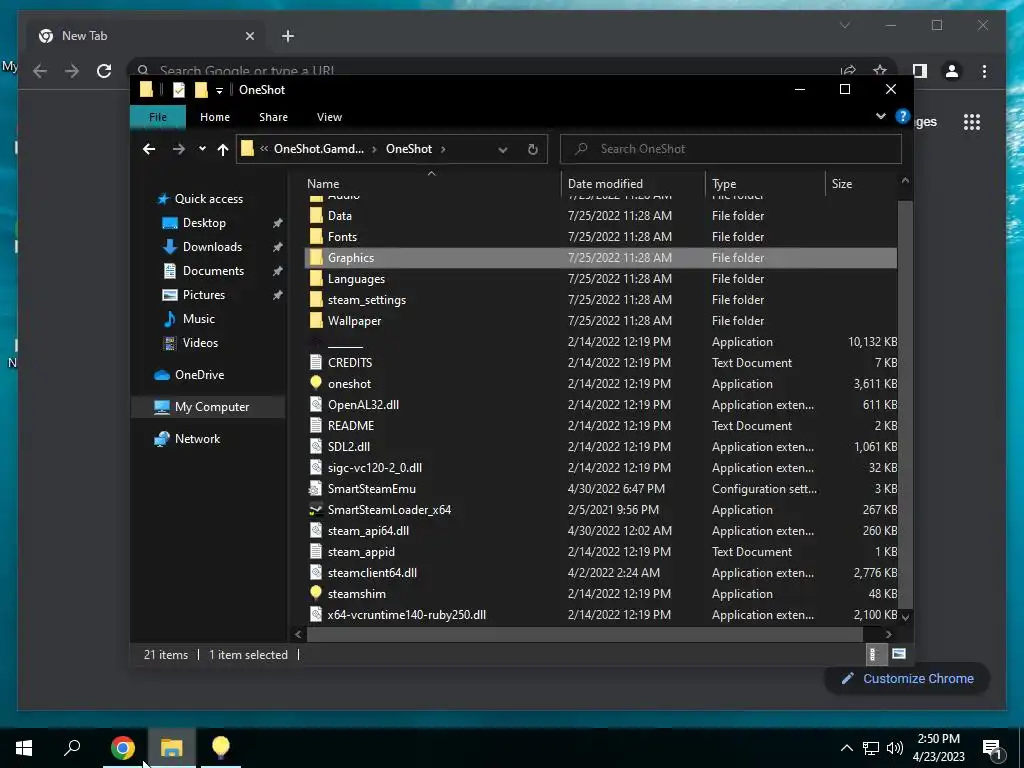Select the steamshim application file
Image resolution: width=1024 pixels, height=768 pixels.
(x=357, y=594)
